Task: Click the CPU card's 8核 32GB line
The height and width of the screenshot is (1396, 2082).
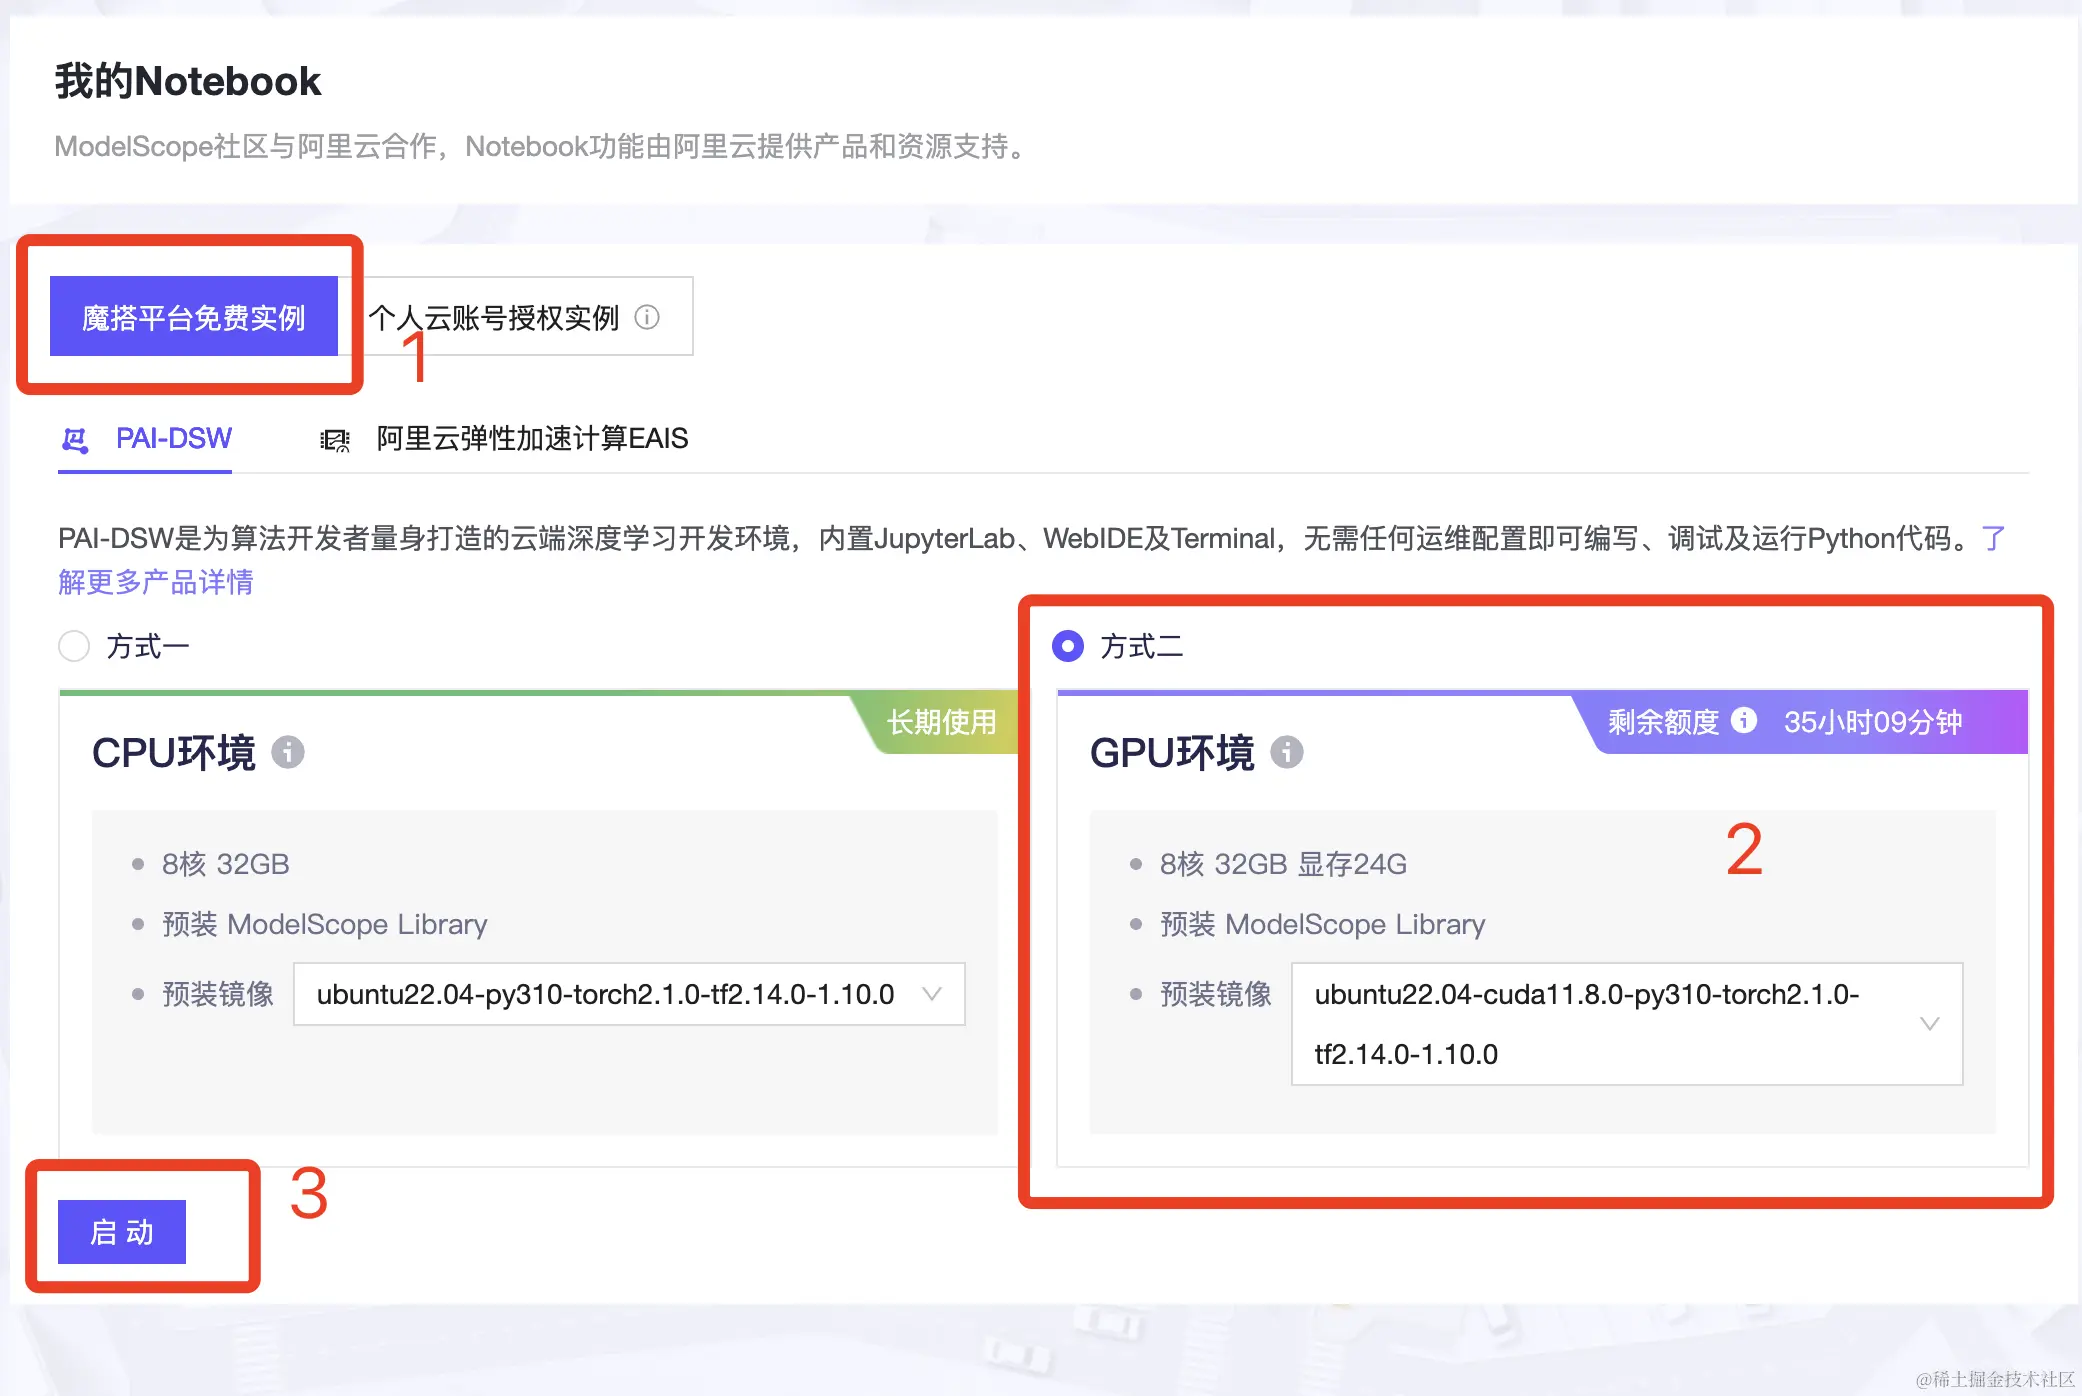Action: point(226,864)
